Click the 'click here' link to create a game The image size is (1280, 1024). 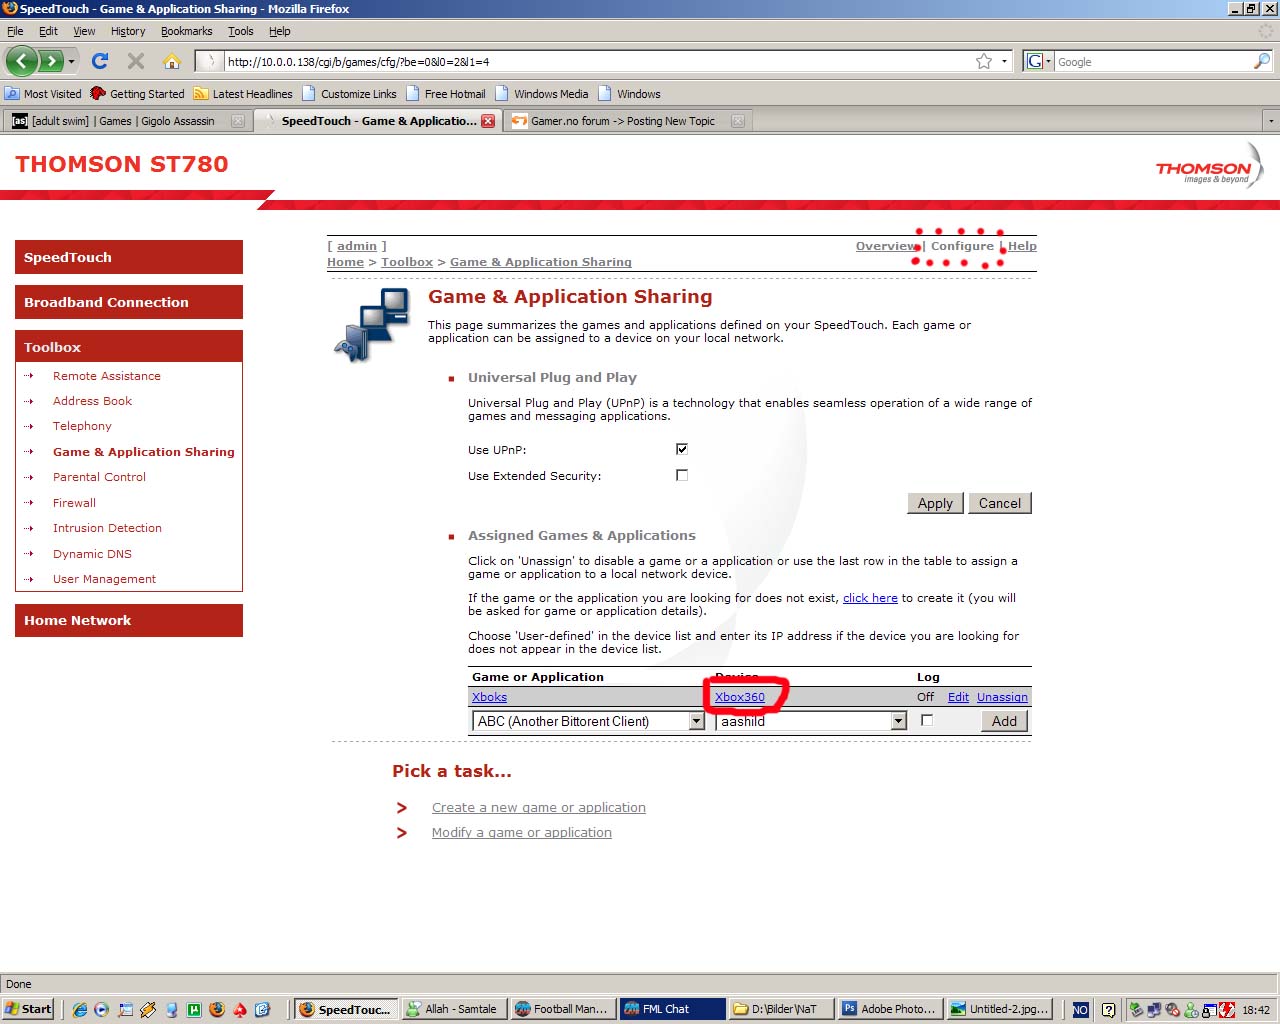click(x=870, y=598)
